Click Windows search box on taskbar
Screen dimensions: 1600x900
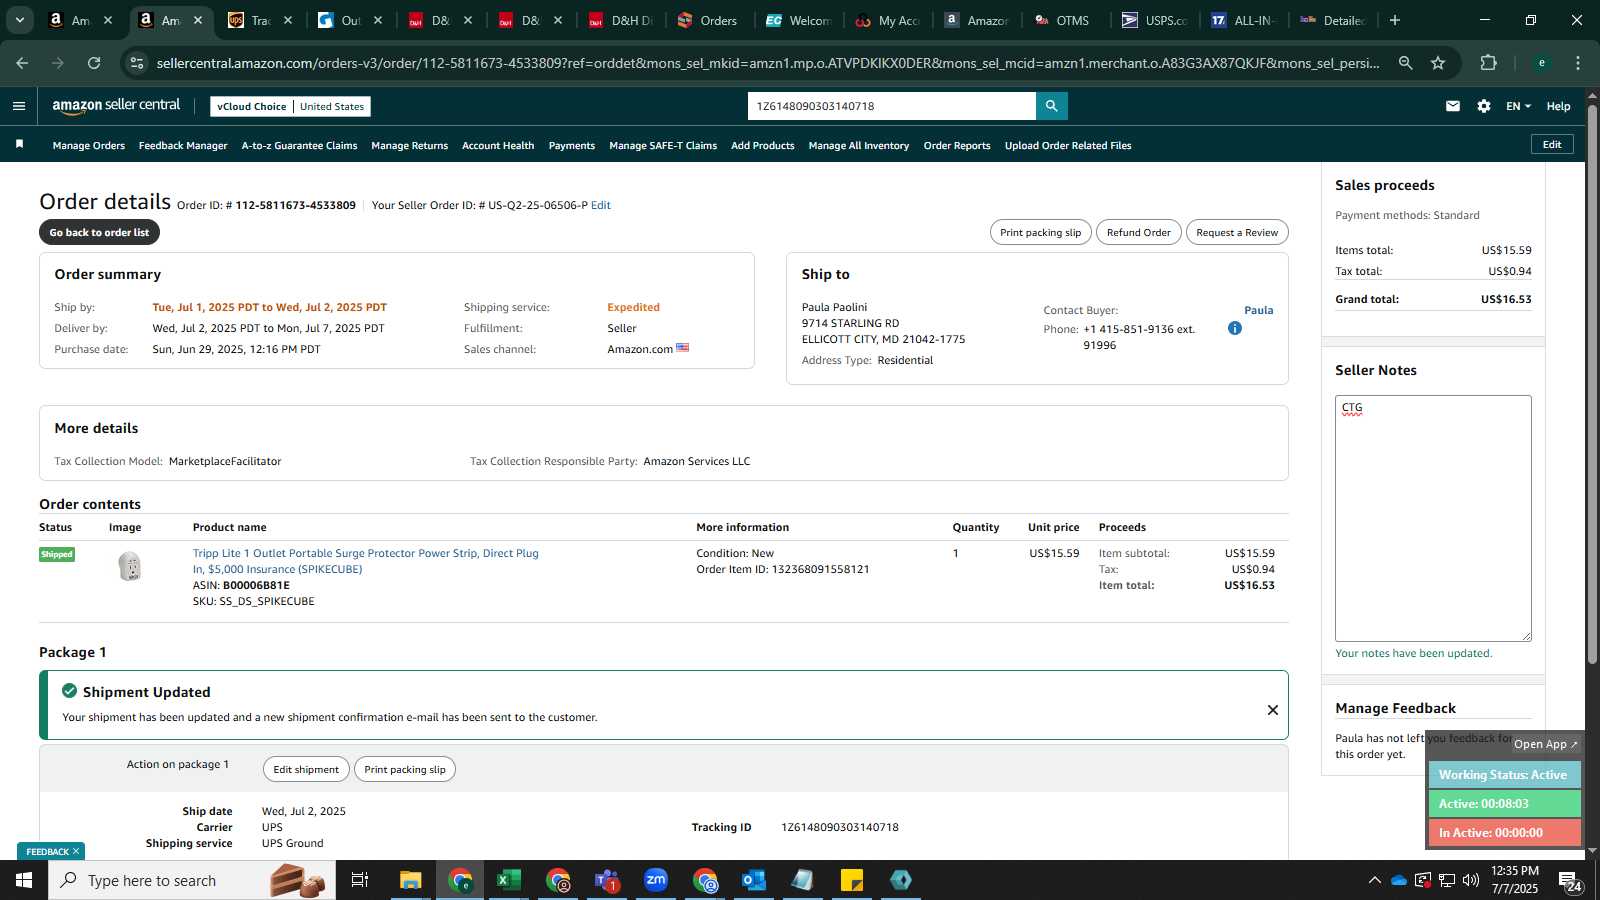coord(192,880)
